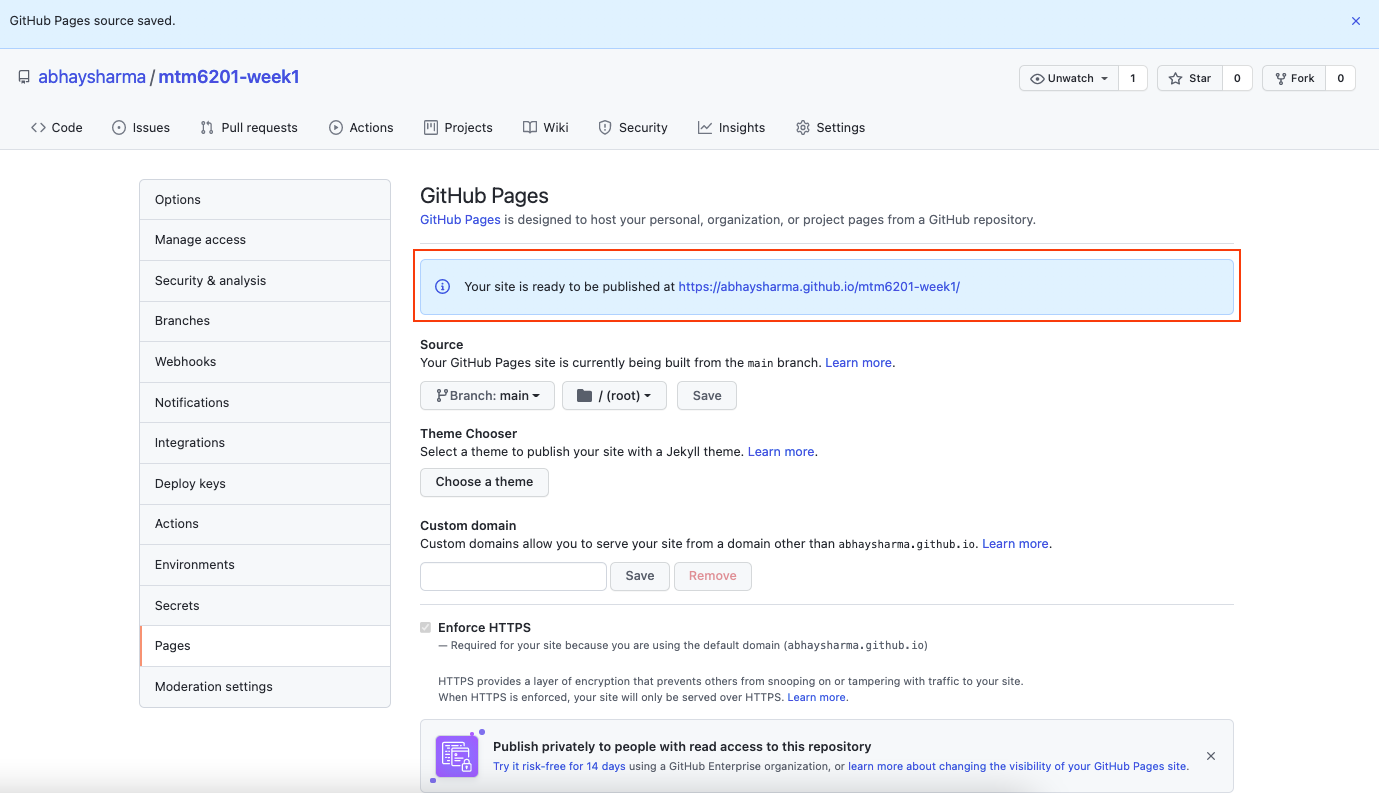Open the Wiki tab

pyautogui.click(x=546, y=127)
